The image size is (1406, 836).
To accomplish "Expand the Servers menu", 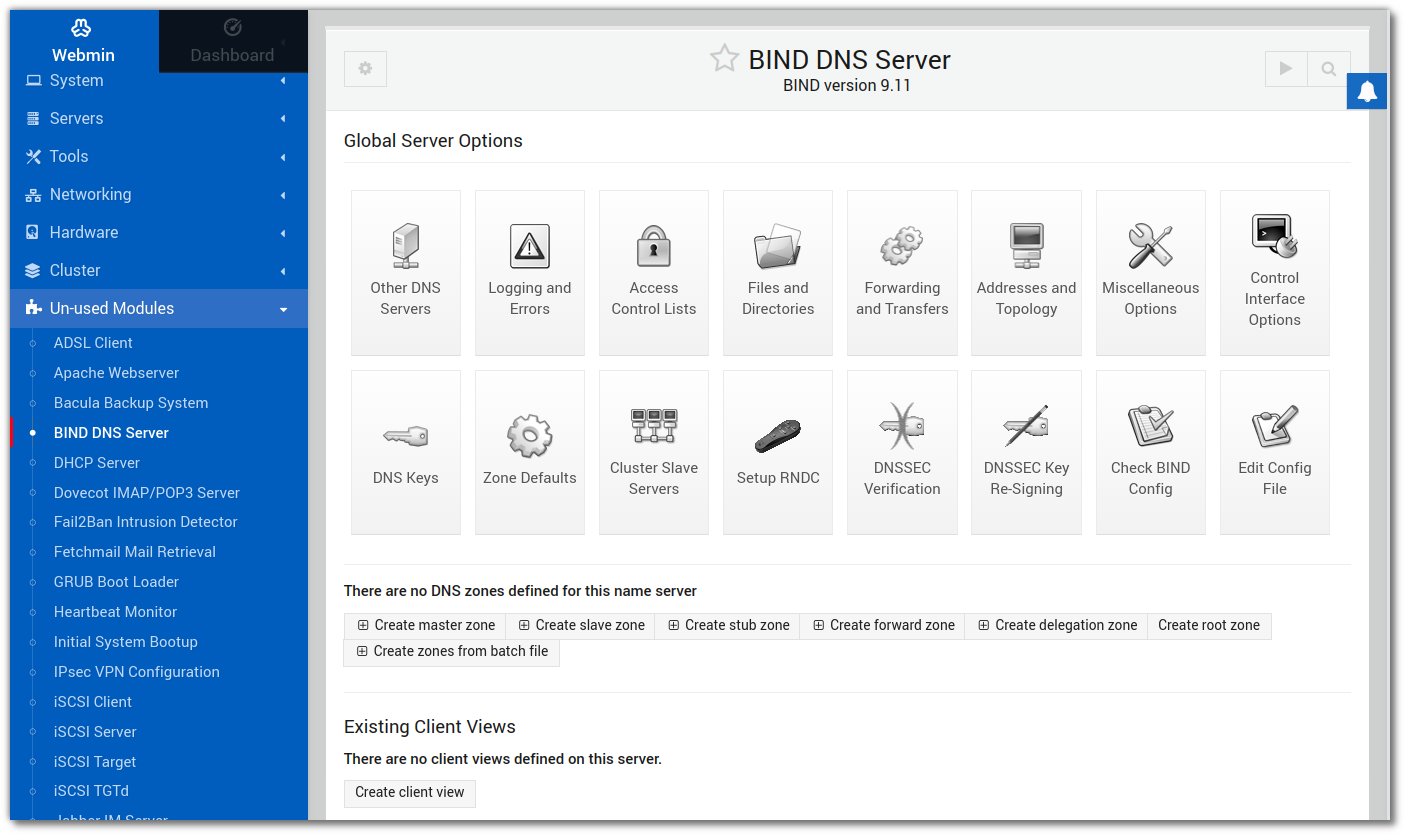I will click(x=159, y=118).
